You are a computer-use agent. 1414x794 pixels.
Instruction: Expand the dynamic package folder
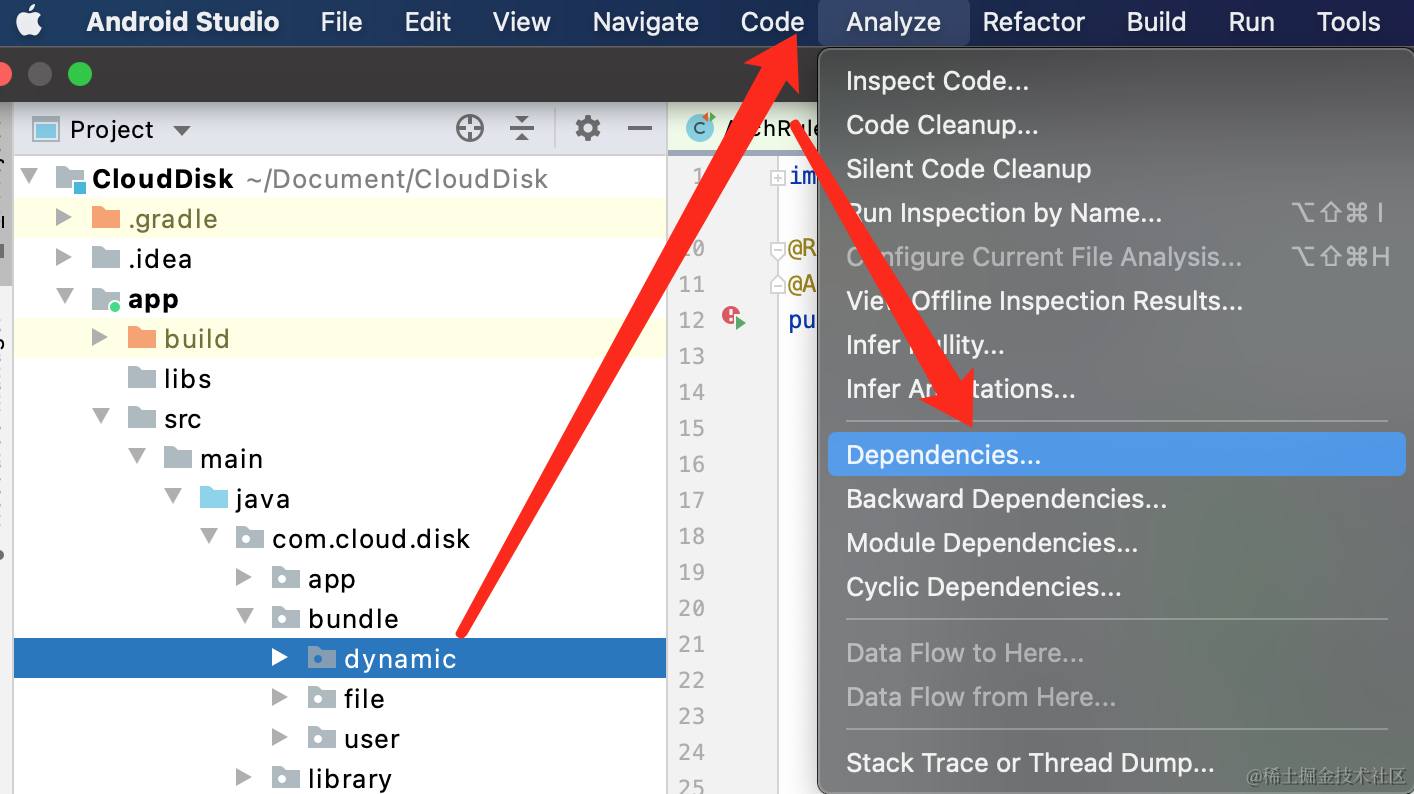tap(280, 657)
